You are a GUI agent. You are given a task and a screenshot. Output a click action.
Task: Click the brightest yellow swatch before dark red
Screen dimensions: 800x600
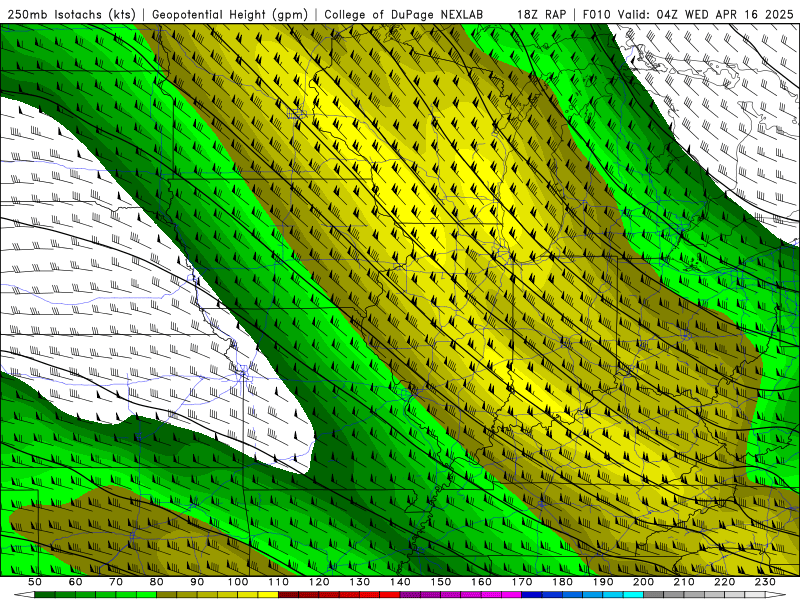pyautogui.click(x=268, y=595)
